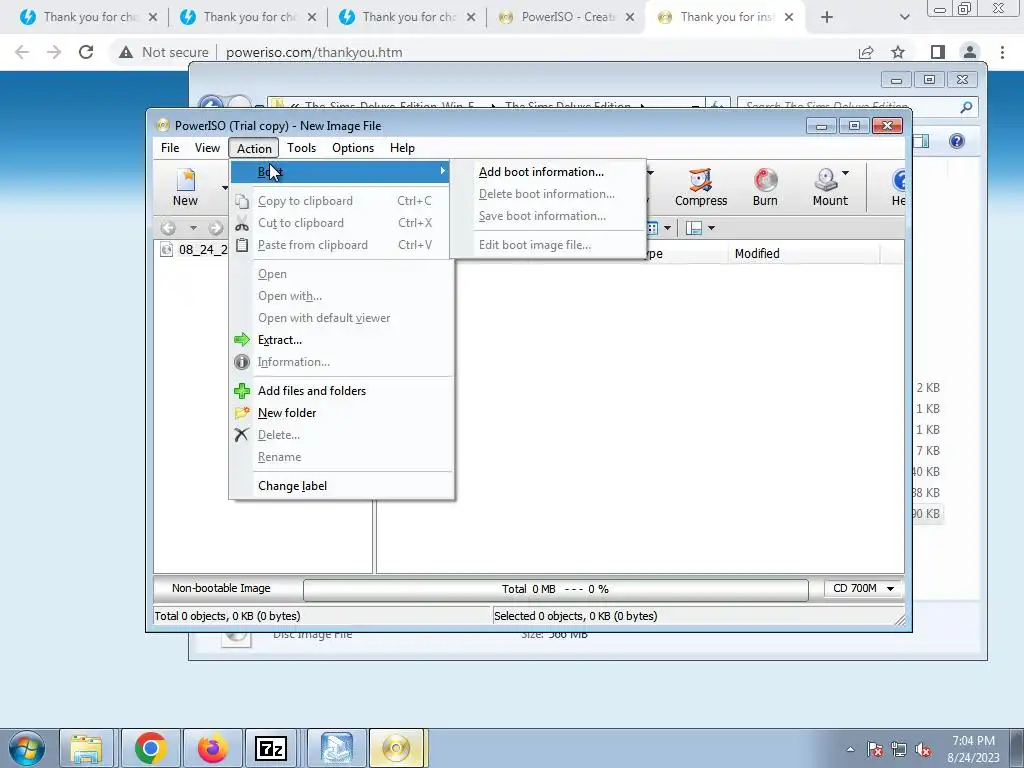Open the Tools menu

pos(302,148)
